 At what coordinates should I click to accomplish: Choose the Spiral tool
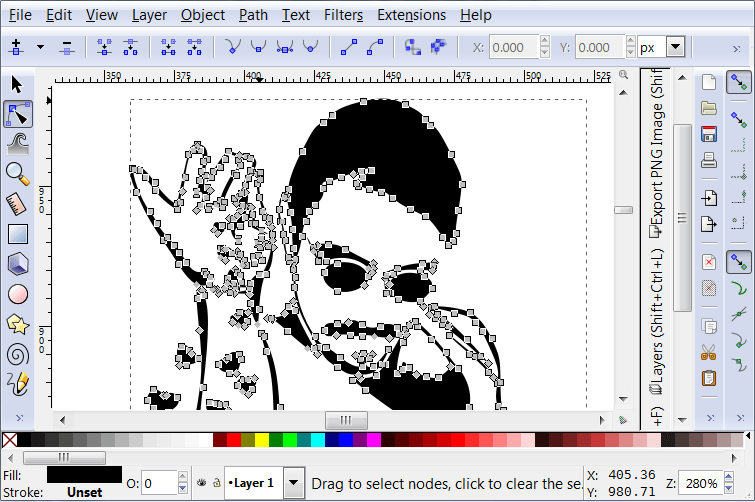point(17,353)
